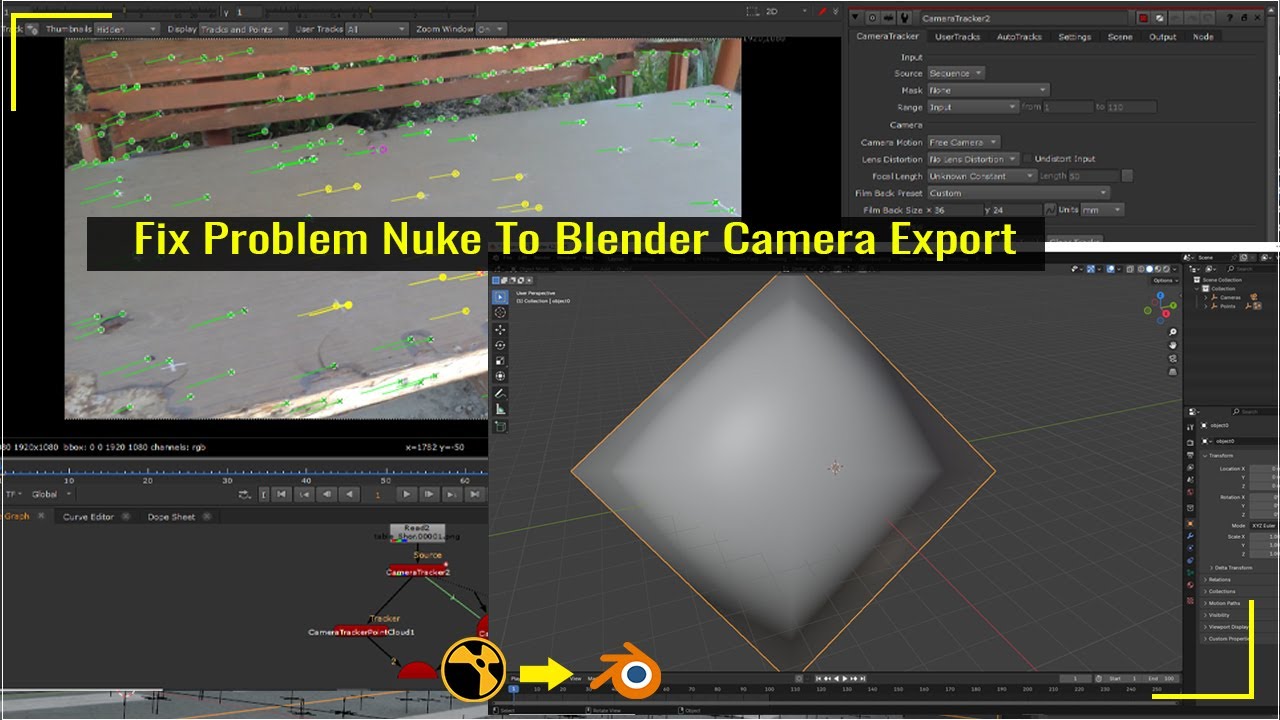Select Blender's Transform tool
Image resolution: width=1280 pixels, height=720 pixels.
coord(500,376)
